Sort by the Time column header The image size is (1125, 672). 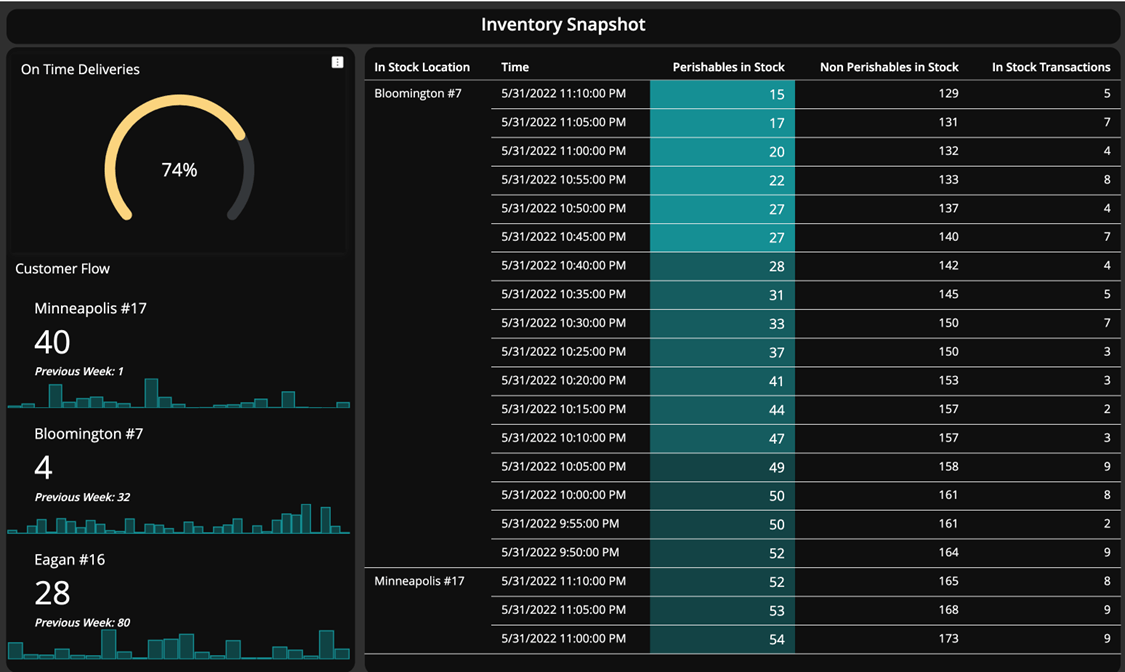[515, 67]
